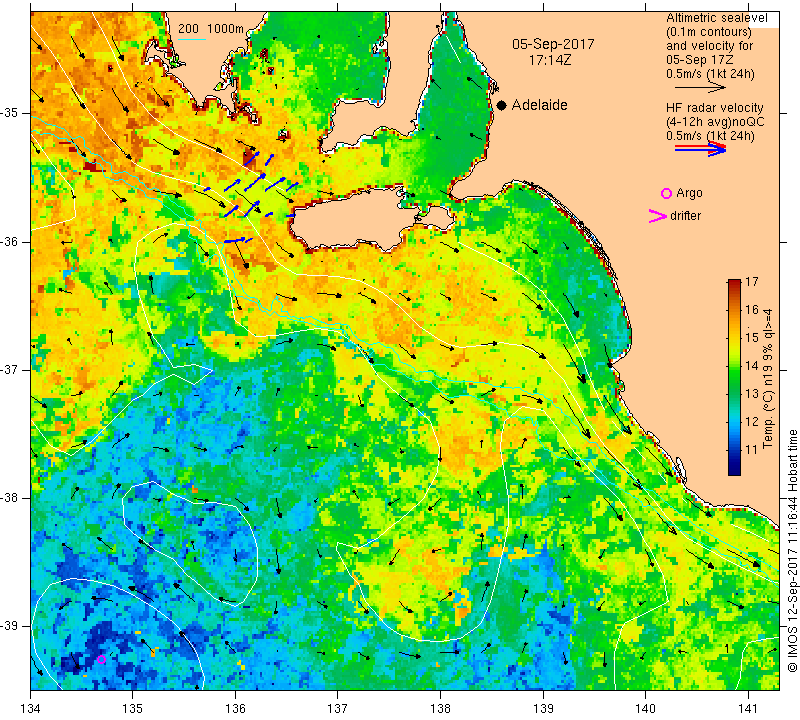Image resolution: width=800 pixels, height=720 pixels.
Task: Click the 140 longitude axis label
Action: pos(645,708)
